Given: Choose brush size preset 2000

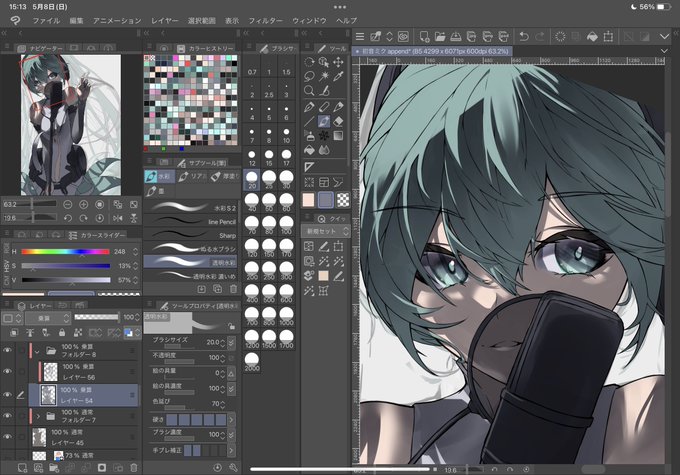Looking at the screenshot, I should [x=252, y=362].
